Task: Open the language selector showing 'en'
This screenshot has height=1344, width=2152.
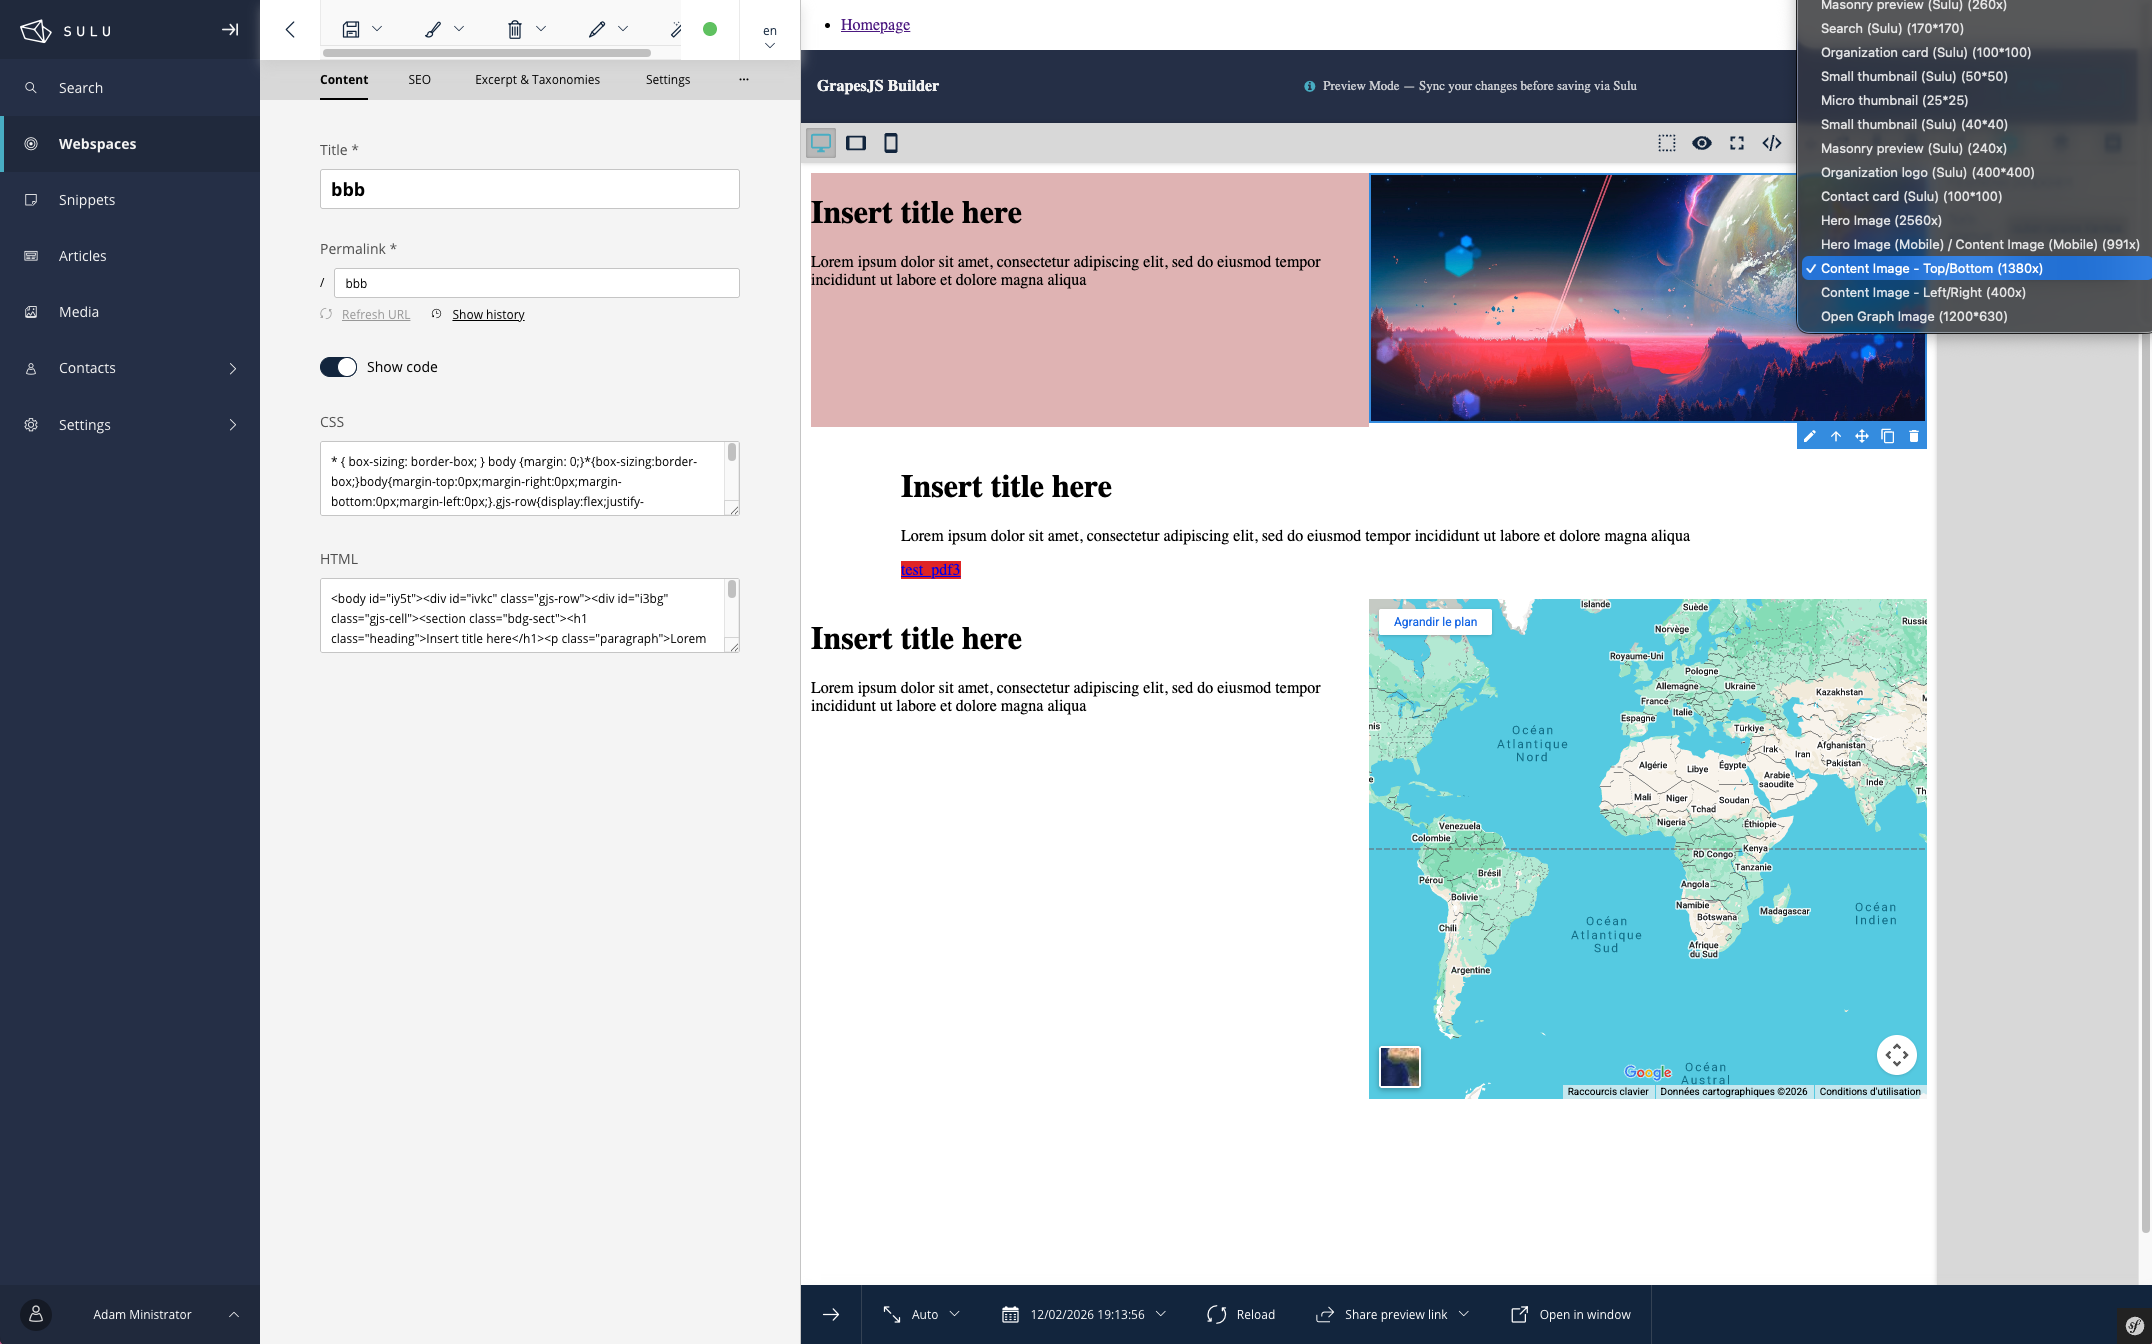Action: click(769, 37)
